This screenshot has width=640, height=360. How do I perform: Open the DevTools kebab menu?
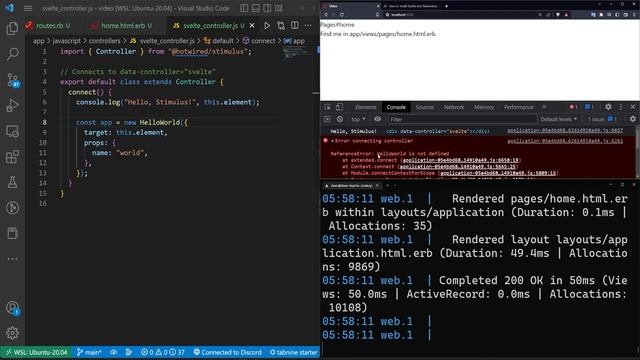pos(621,107)
